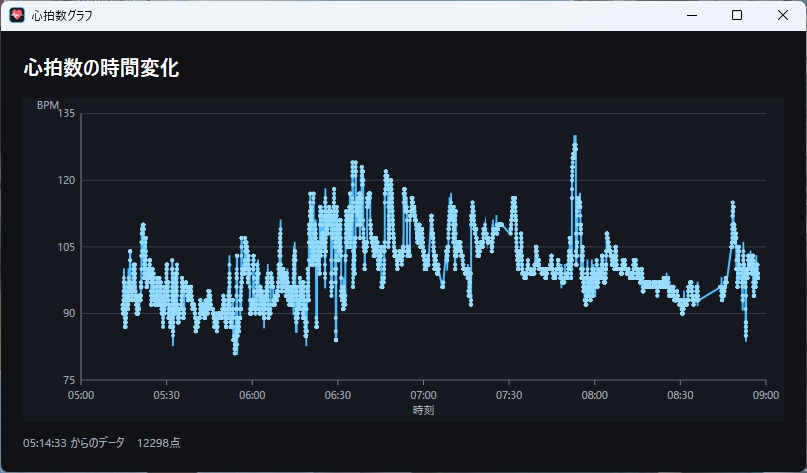Click the 05:00 time axis label

point(81,395)
